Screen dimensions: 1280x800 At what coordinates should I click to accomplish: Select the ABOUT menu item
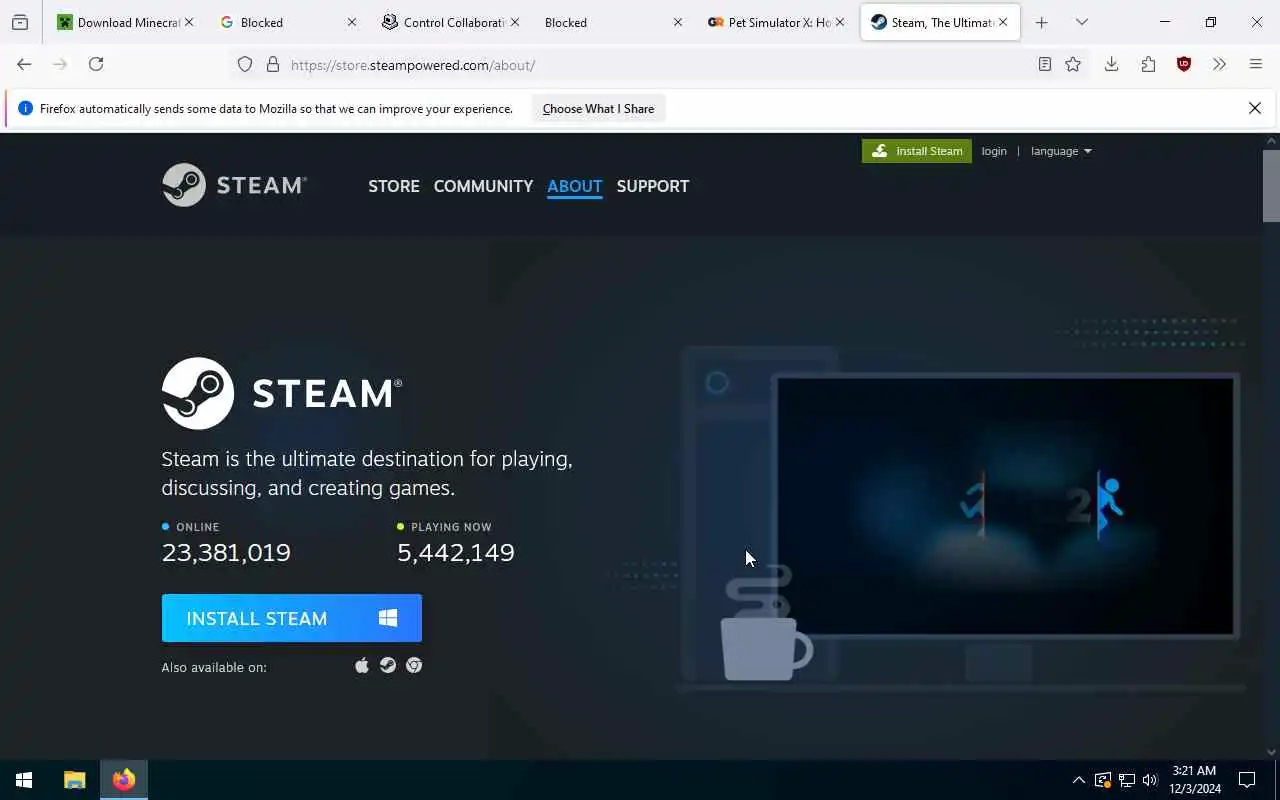pyautogui.click(x=575, y=186)
